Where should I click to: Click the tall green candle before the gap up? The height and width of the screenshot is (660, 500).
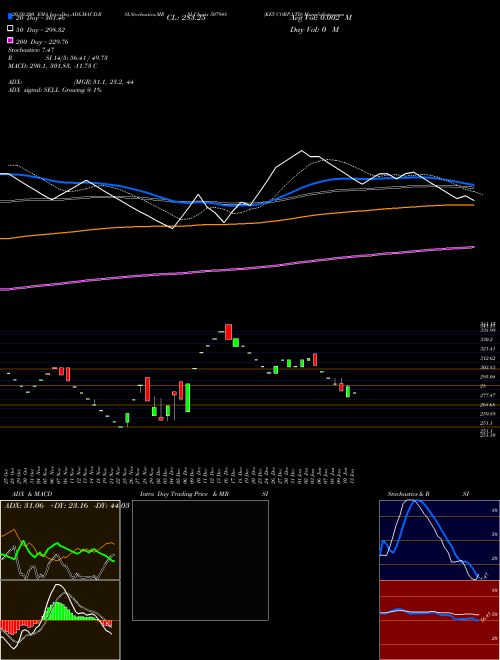click(187, 397)
